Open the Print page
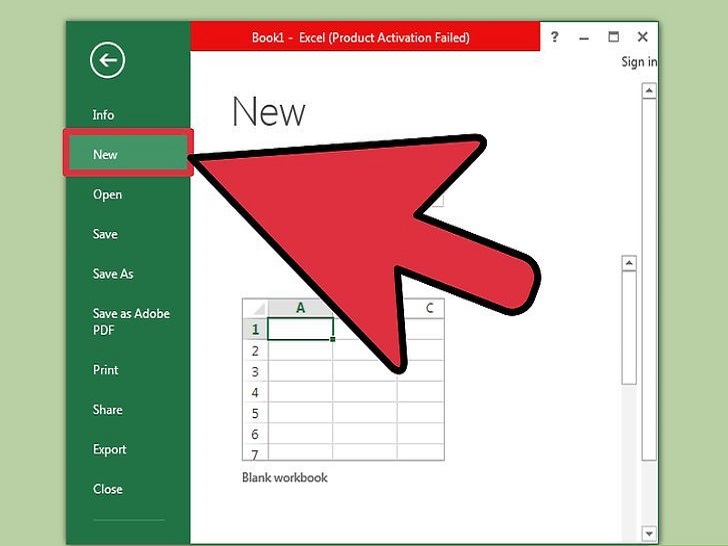Screen dimensions: 728x546 click(106, 370)
